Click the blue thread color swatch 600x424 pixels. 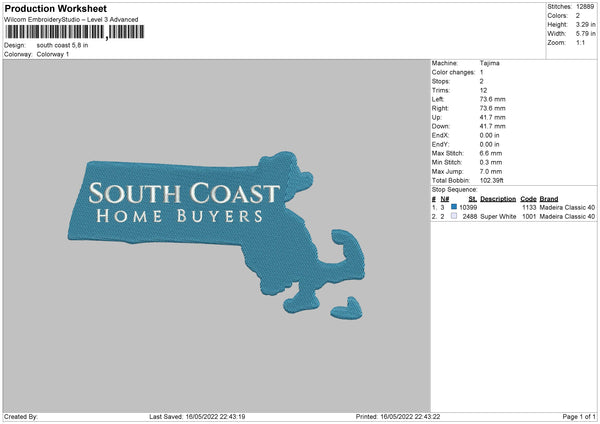click(x=454, y=207)
